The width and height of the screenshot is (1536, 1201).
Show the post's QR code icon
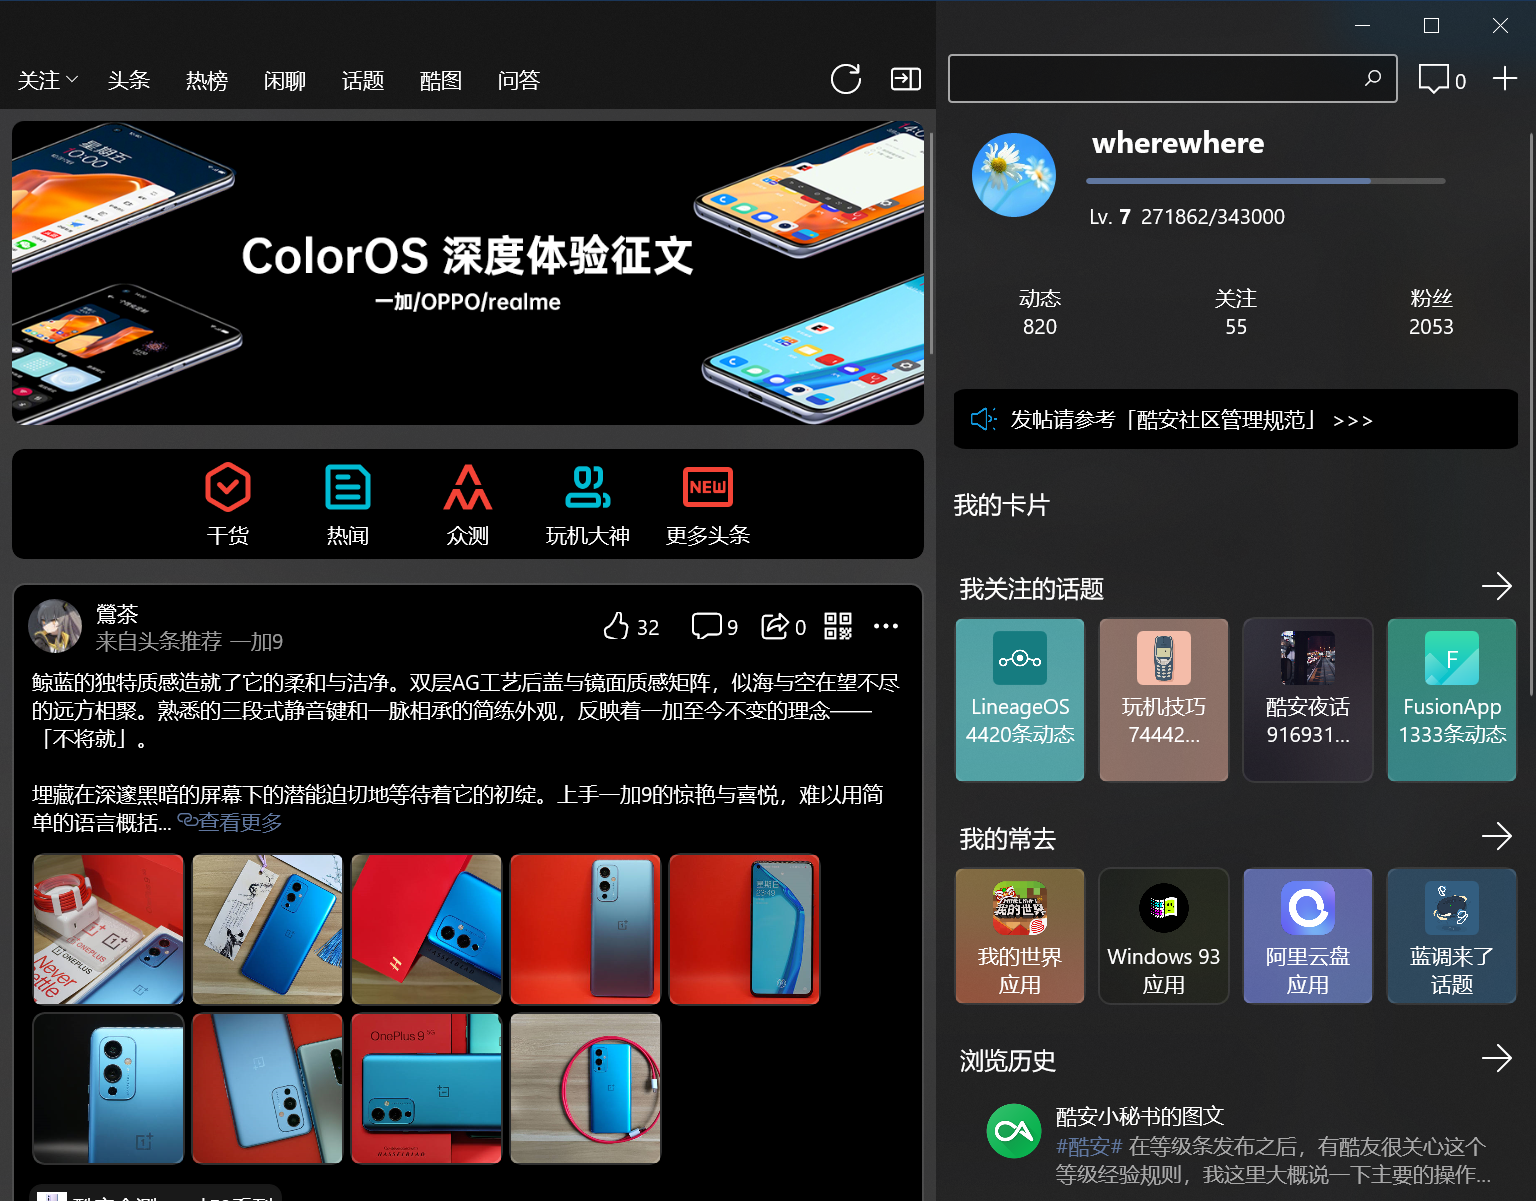tap(838, 626)
